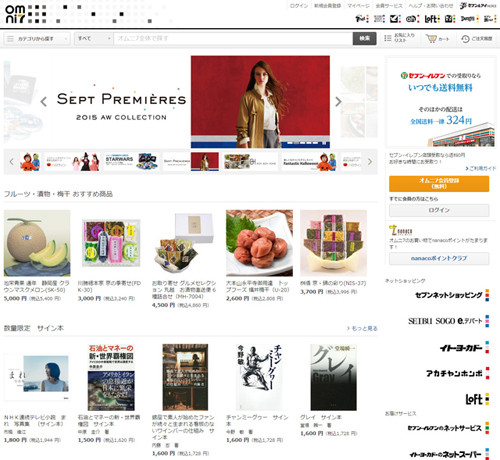Image resolution: width=500 pixels, height=460 pixels.
Task: Open the crown muskmelon product image
Action: [37, 243]
